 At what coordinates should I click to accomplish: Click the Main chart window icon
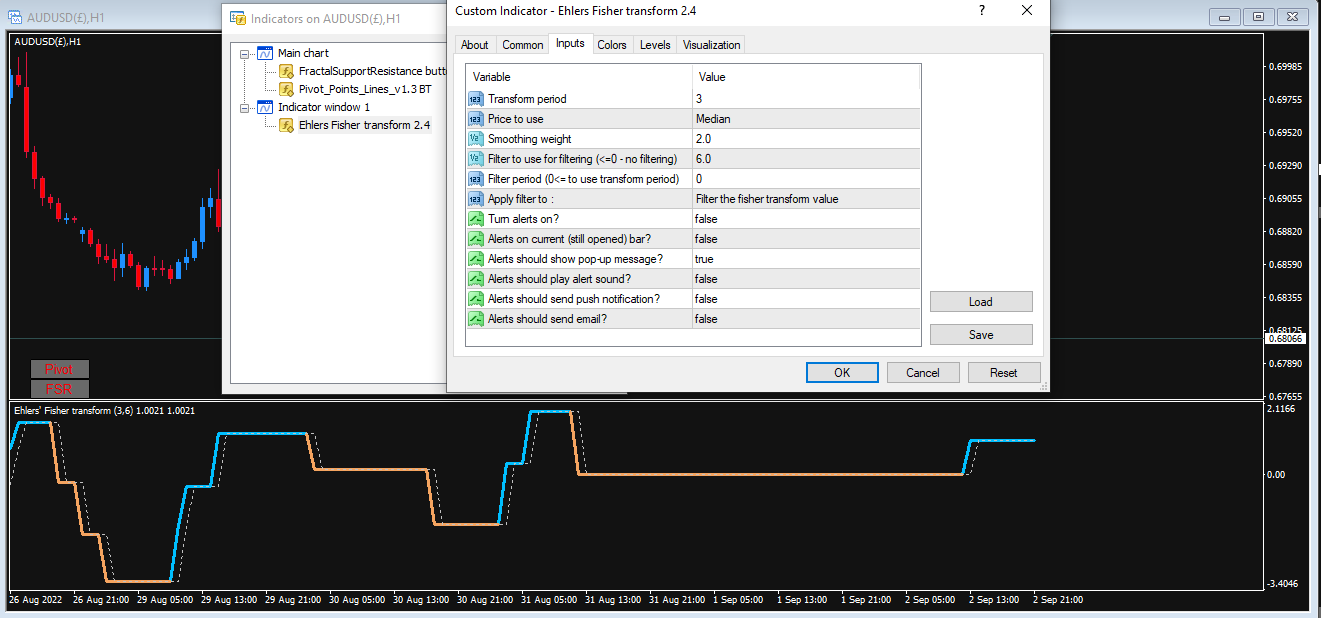(265, 53)
